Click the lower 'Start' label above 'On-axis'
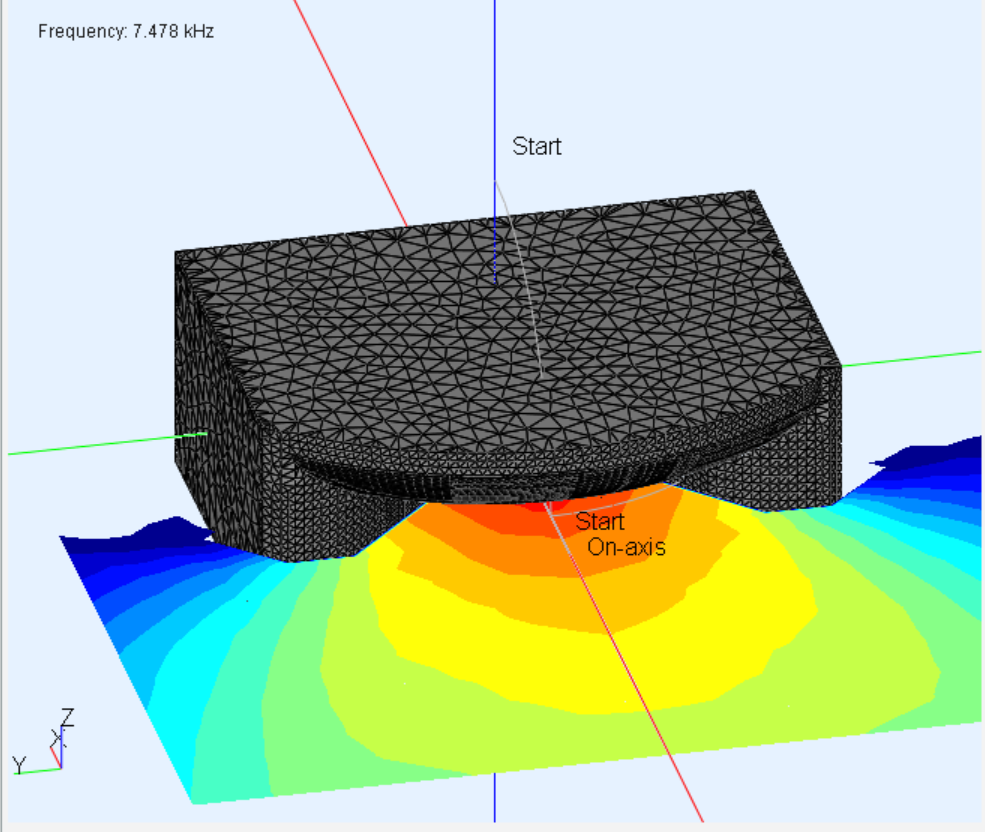 pyautogui.click(x=600, y=522)
